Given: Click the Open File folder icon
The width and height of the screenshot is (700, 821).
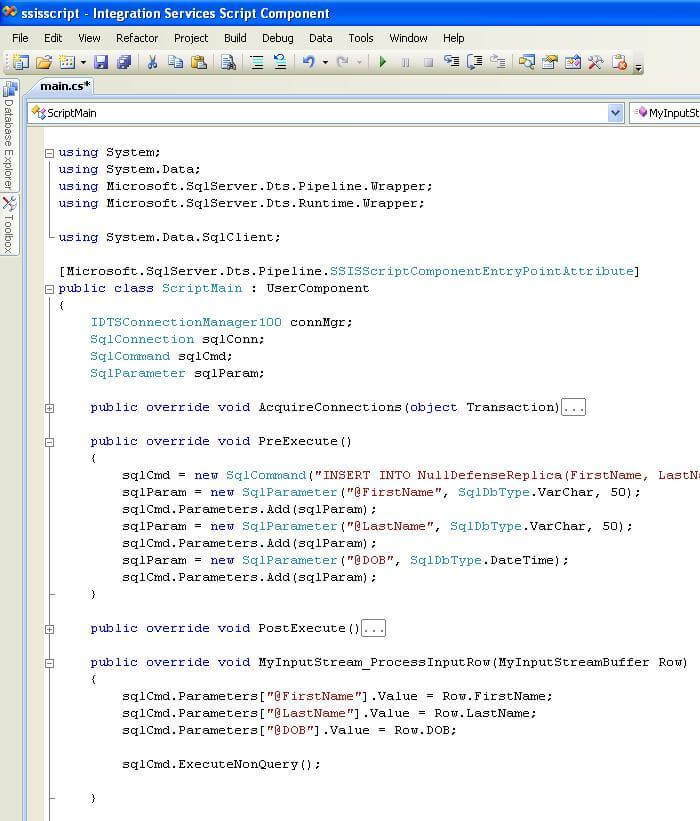Looking at the screenshot, I should tap(44, 62).
